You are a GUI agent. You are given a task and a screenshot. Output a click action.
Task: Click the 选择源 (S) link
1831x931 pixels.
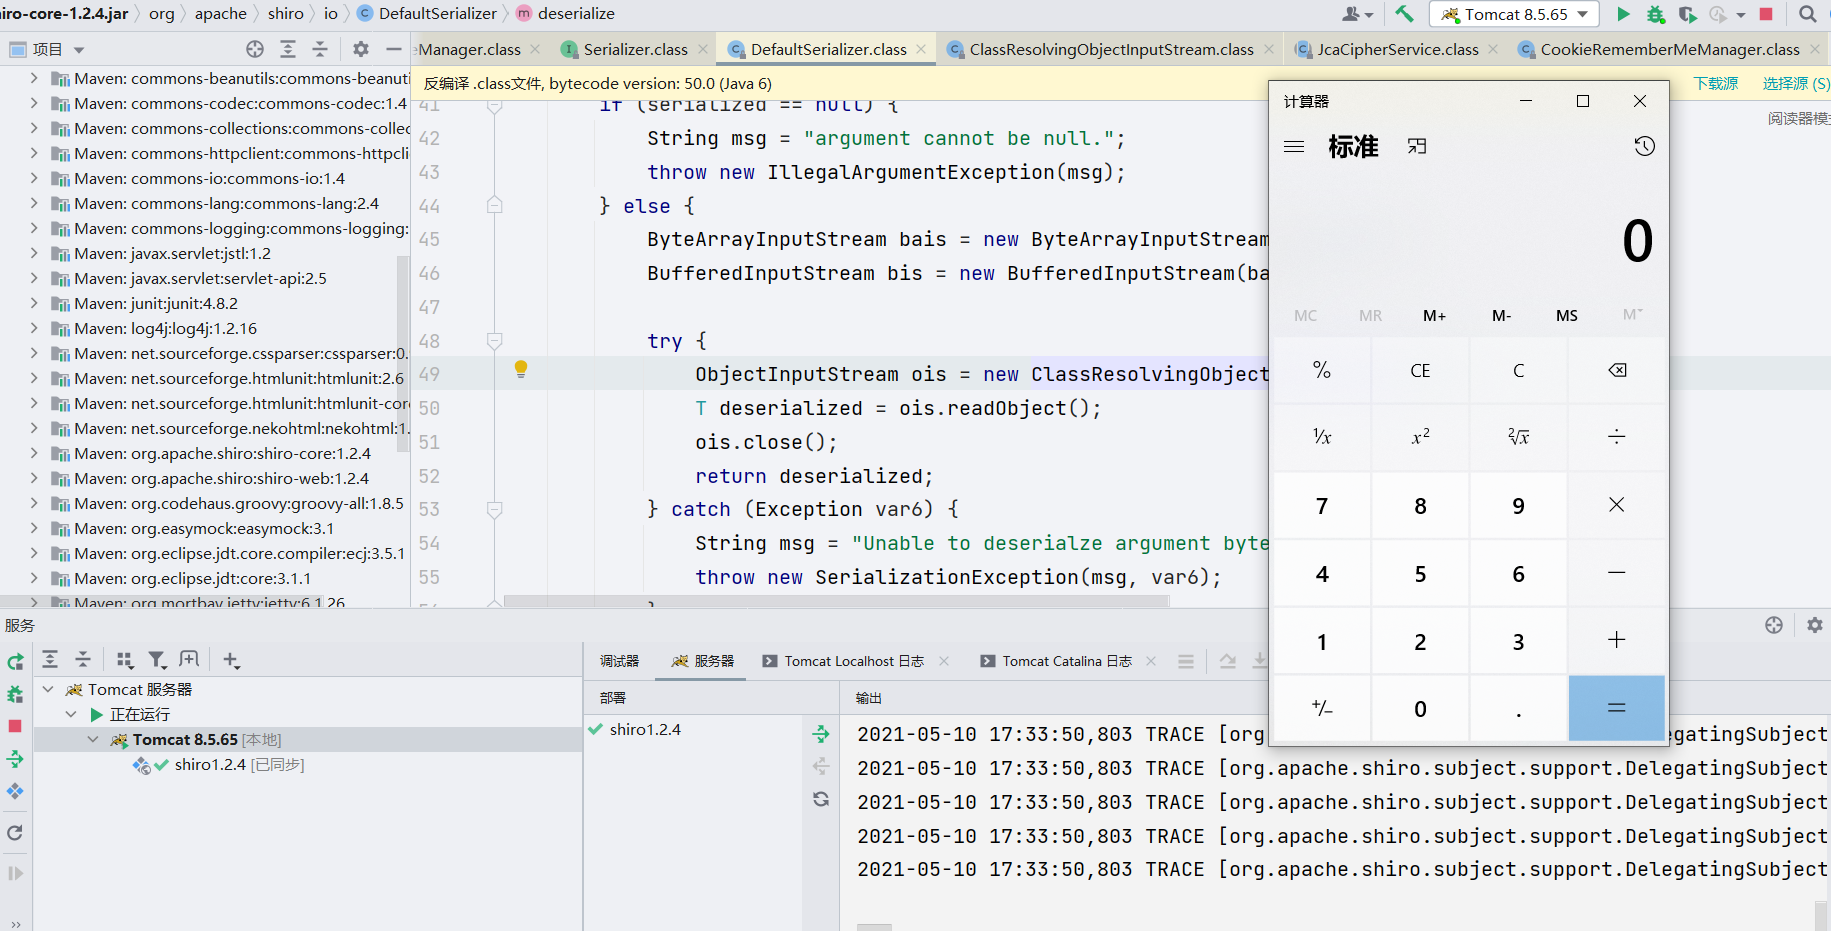tap(1796, 84)
